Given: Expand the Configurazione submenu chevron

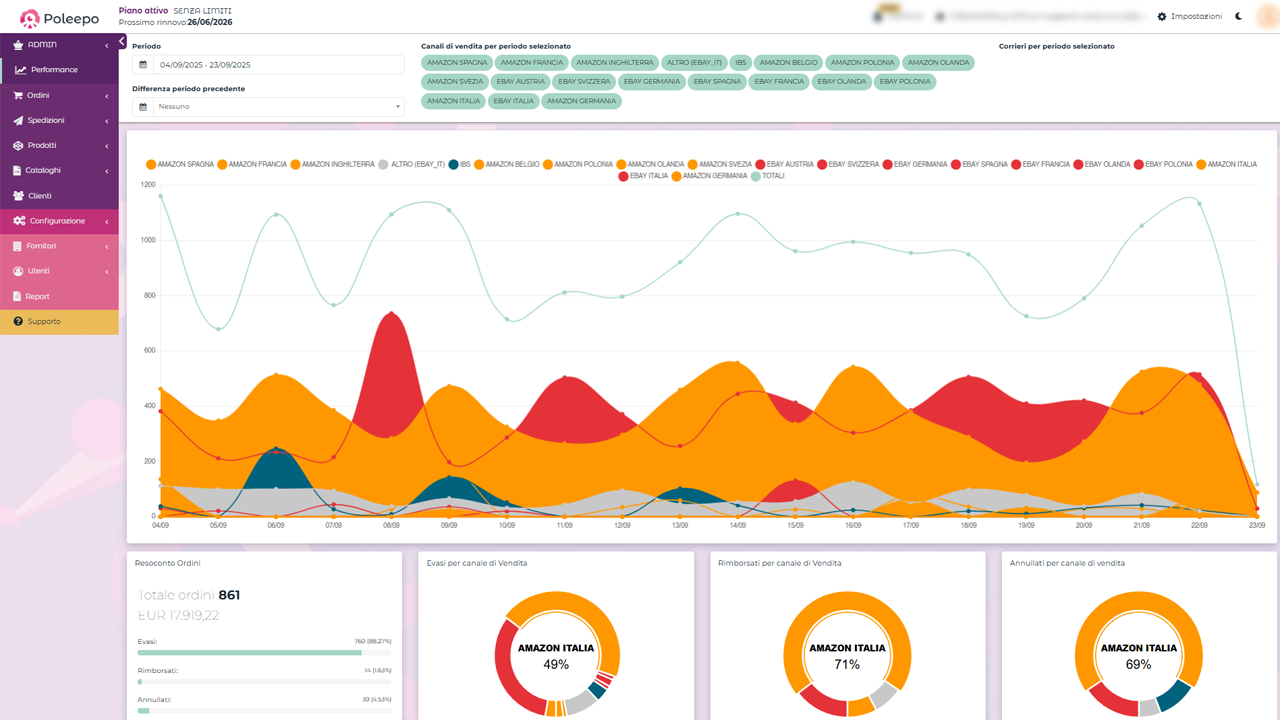Looking at the screenshot, I should (x=107, y=221).
